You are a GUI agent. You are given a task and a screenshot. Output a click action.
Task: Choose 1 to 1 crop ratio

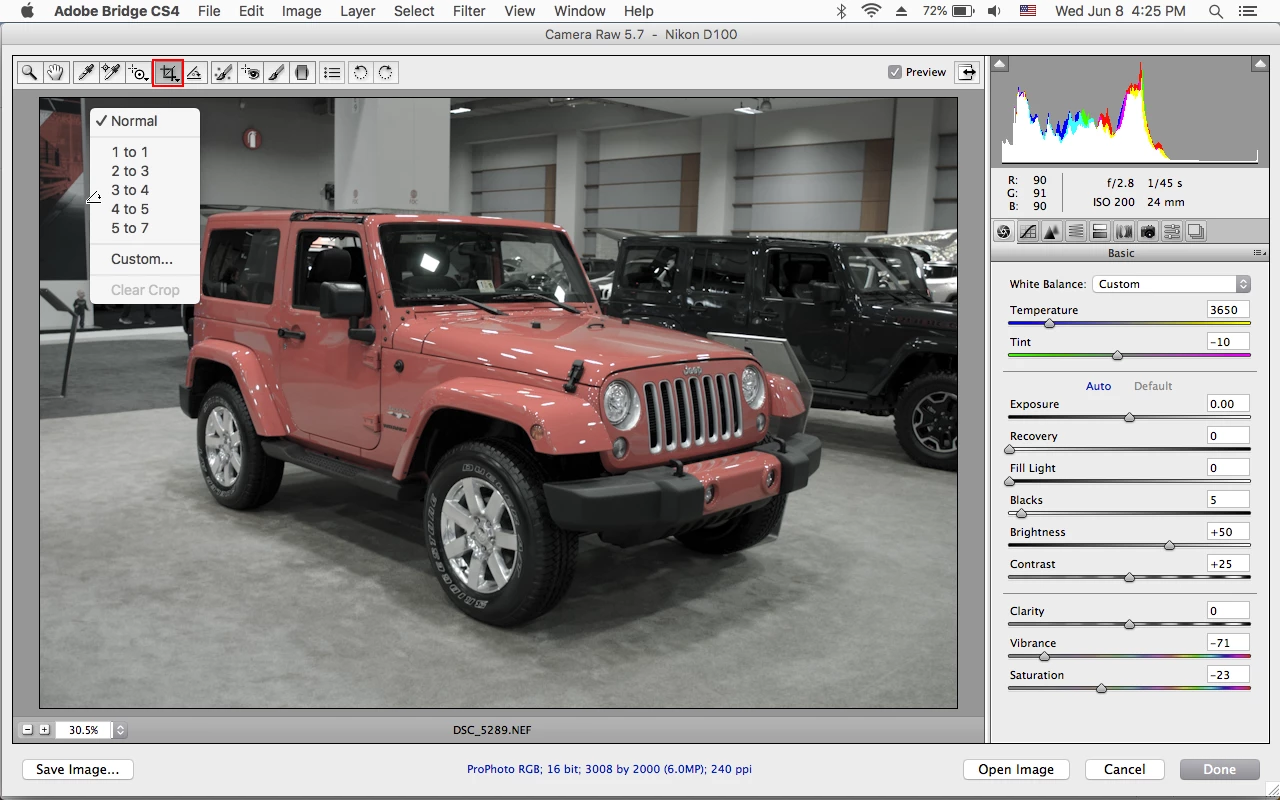point(145,152)
